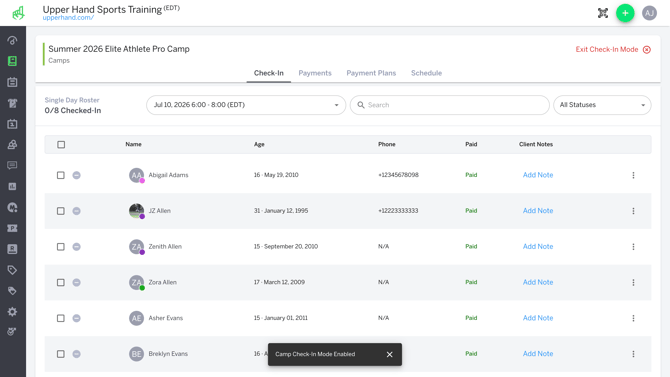Click Add Note for Asher Evans
This screenshot has height=377, width=670.
[x=538, y=318]
